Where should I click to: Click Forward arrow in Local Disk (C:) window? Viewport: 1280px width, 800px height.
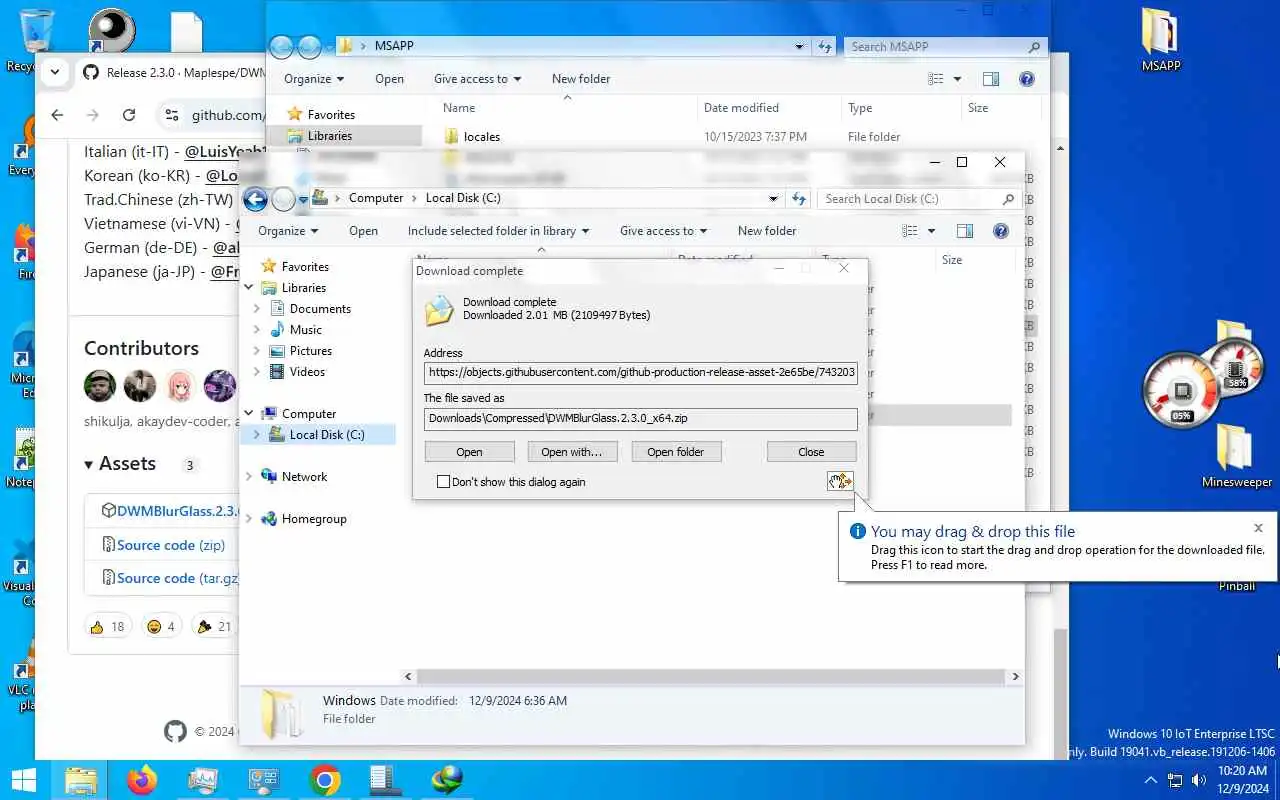(x=284, y=199)
